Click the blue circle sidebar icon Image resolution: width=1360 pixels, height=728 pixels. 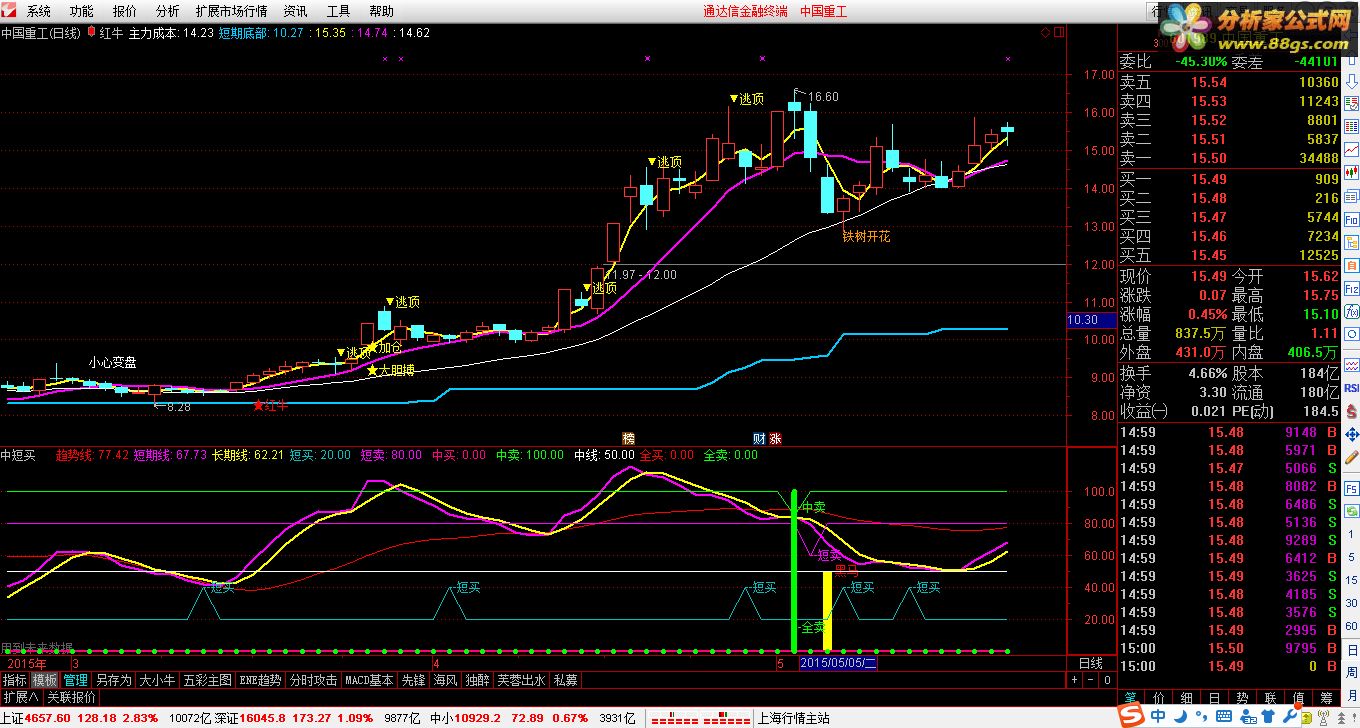[x=1350, y=333]
